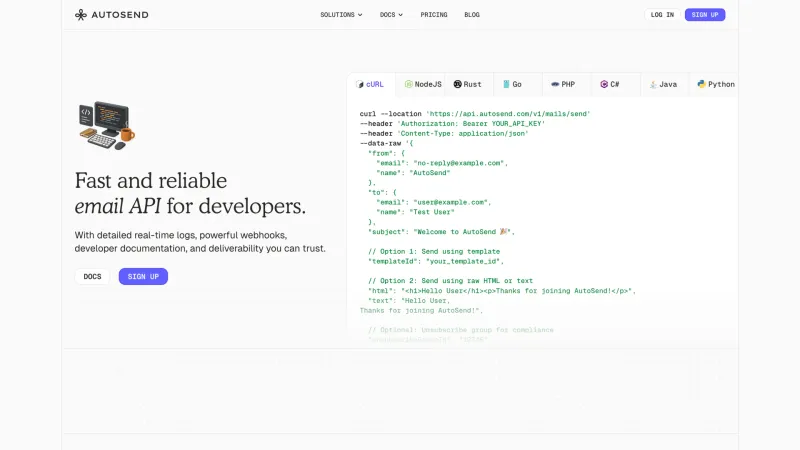Click the AUTOSEND brand name link
This screenshot has width=800, height=450.
(120, 15)
